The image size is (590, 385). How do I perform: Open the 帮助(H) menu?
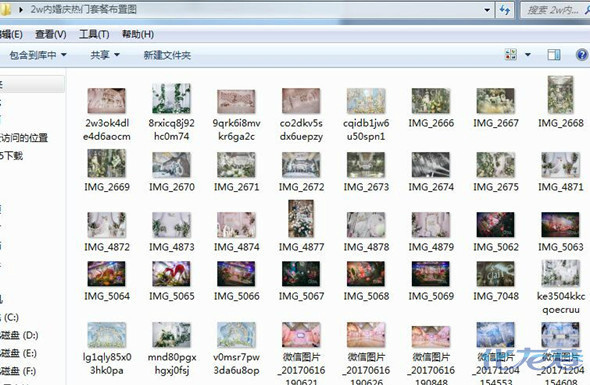pos(138,35)
